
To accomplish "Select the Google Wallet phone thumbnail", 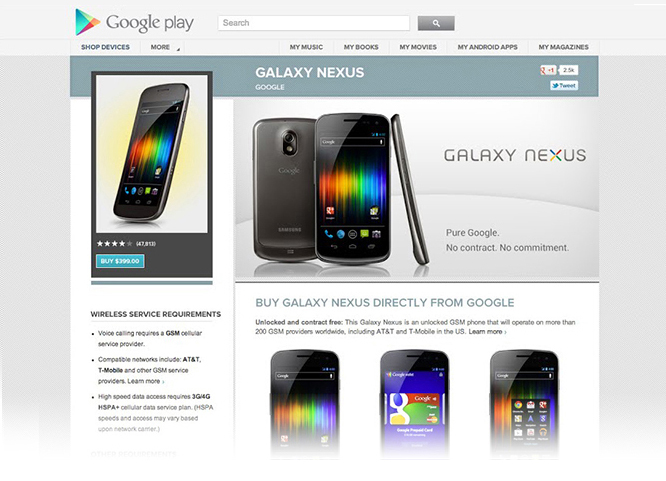I will coord(415,404).
